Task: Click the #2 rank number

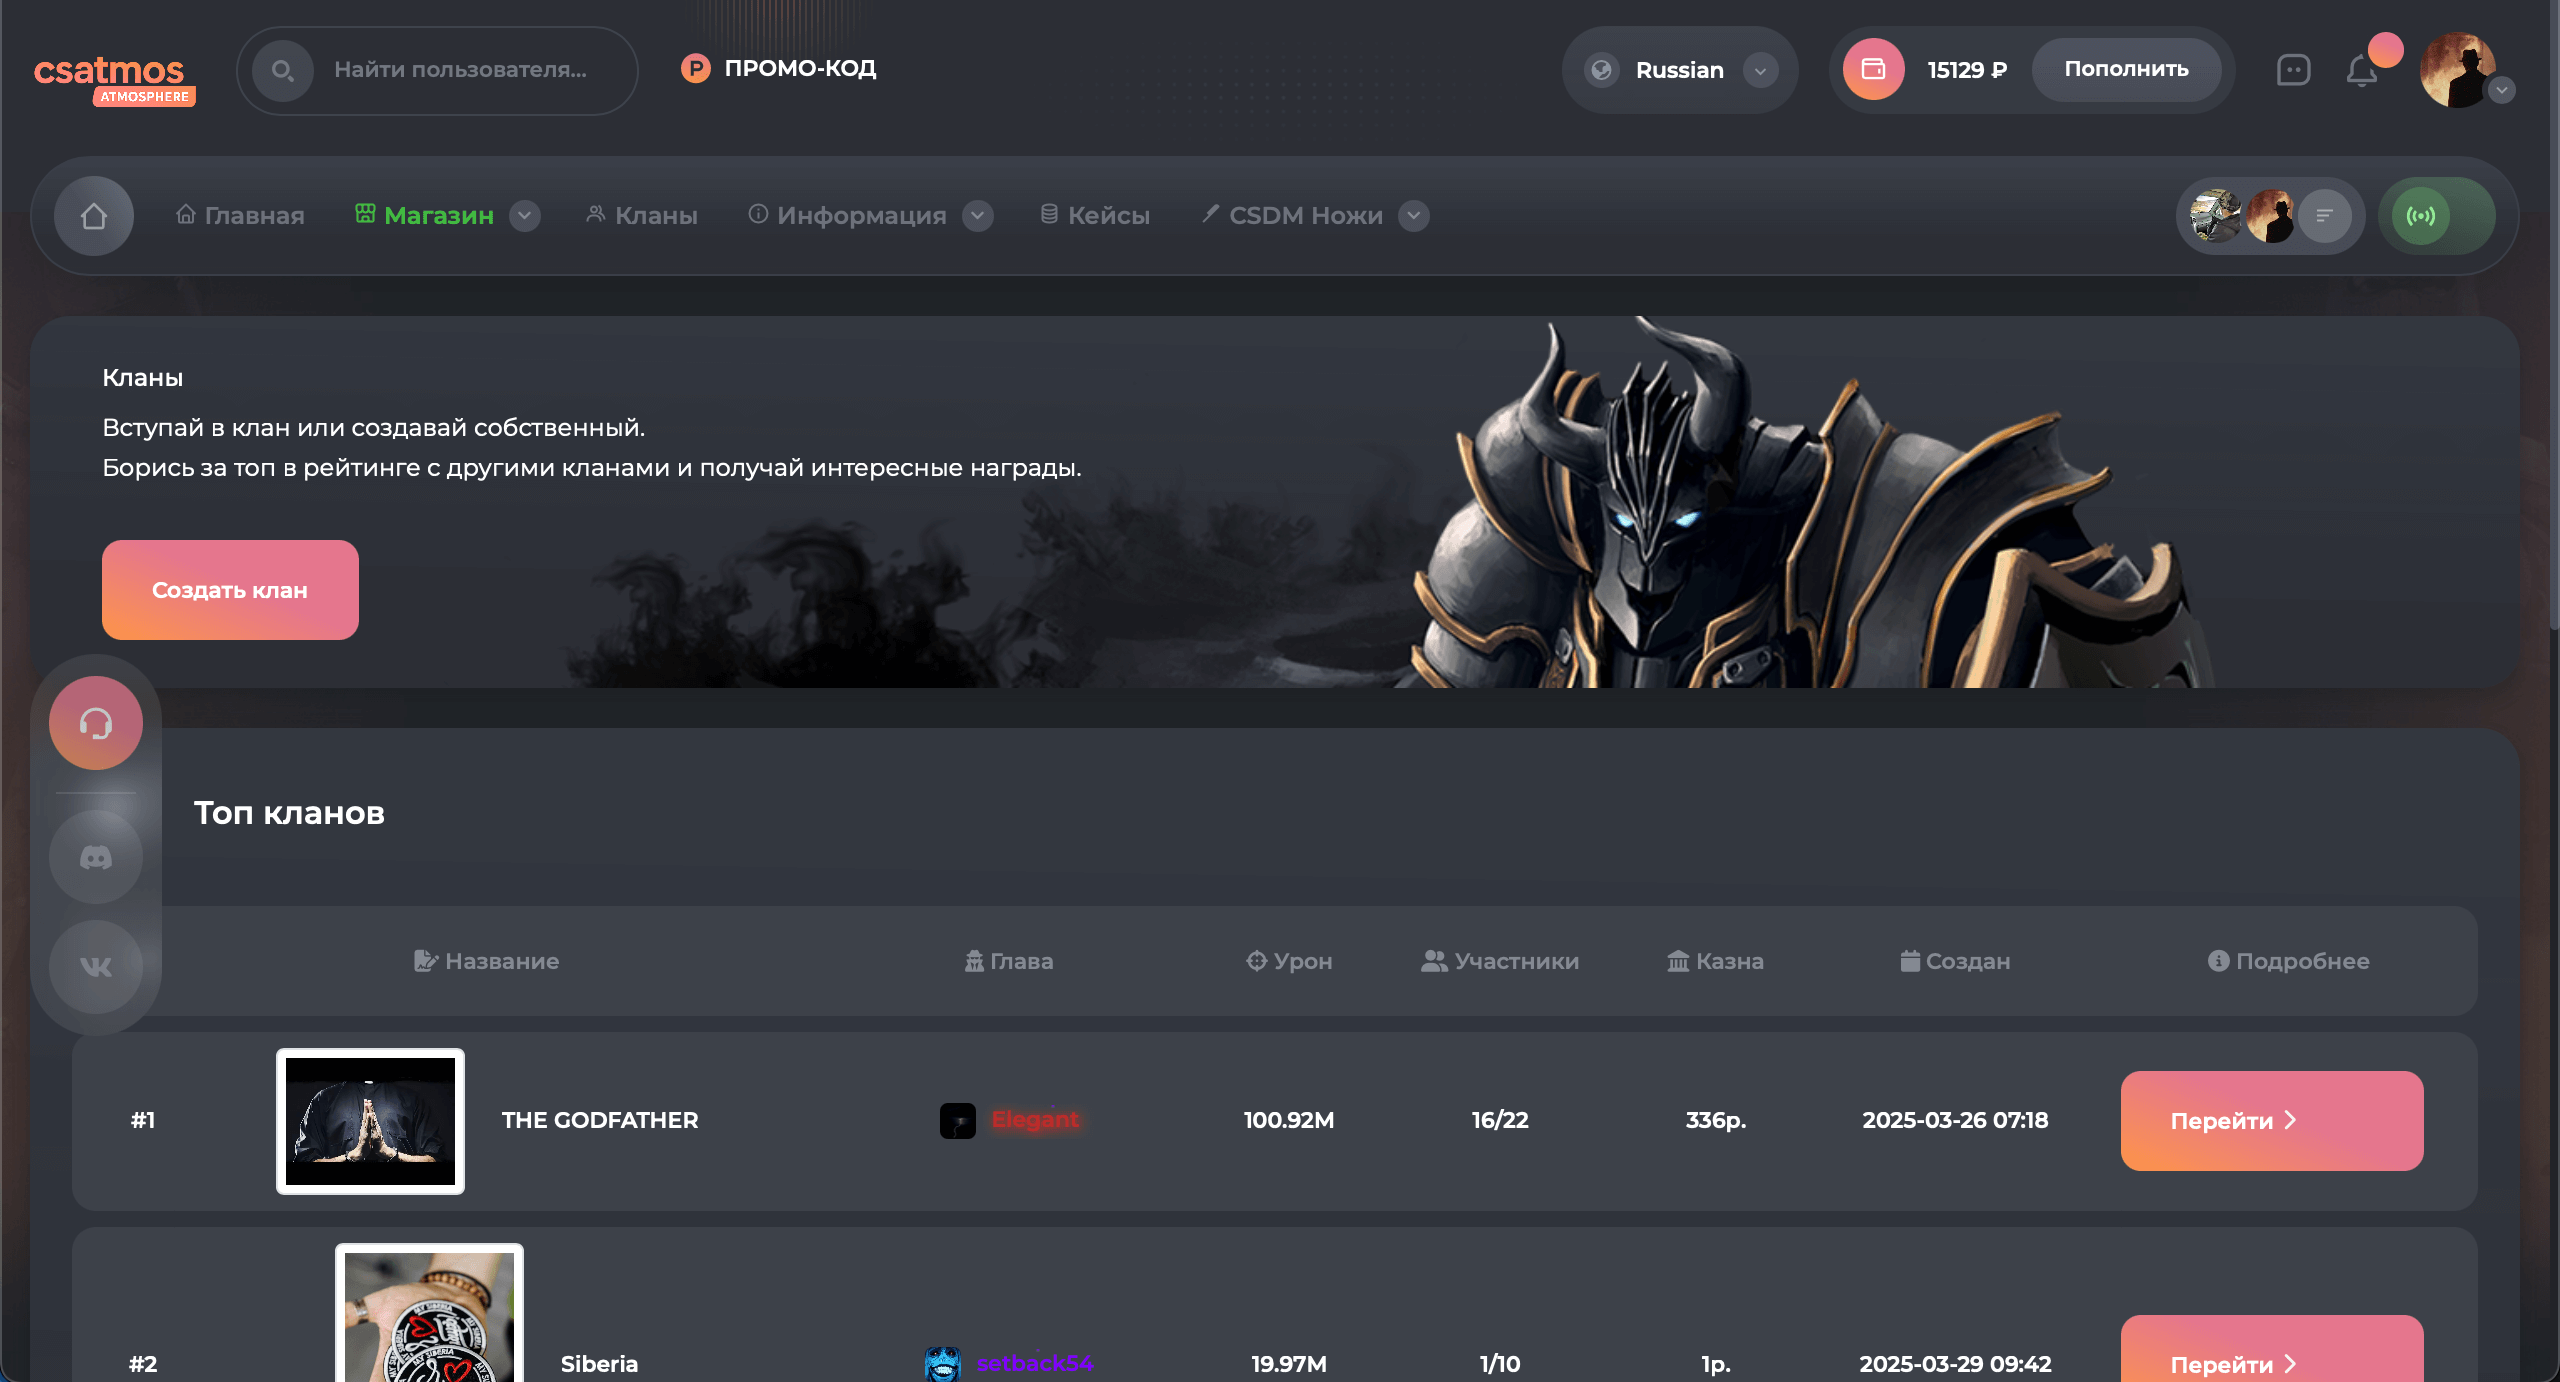Action: click(x=143, y=1364)
